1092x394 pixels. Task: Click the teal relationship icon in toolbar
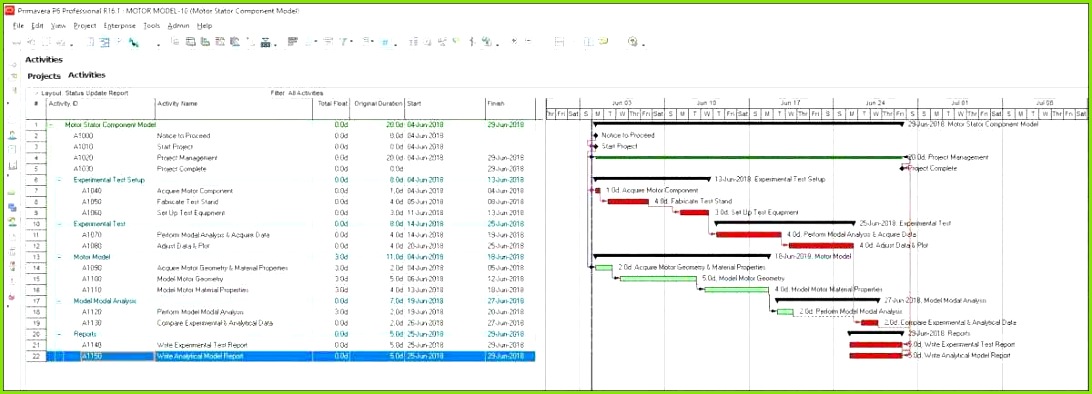[x=133, y=42]
